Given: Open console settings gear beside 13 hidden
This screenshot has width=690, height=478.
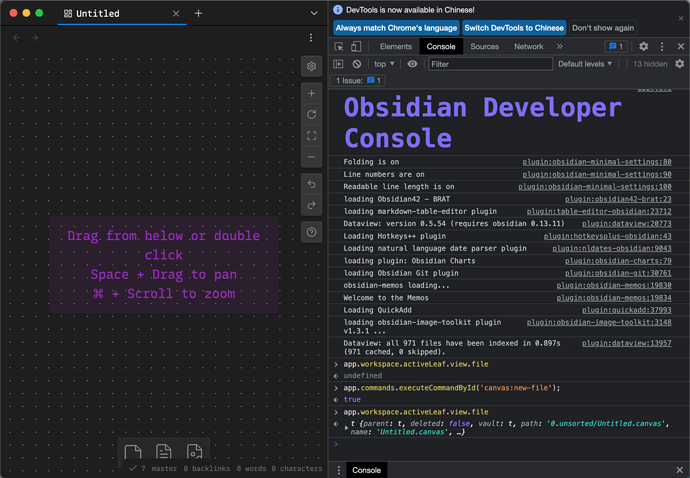Looking at the screenshot, I should (x=679, y=64).
